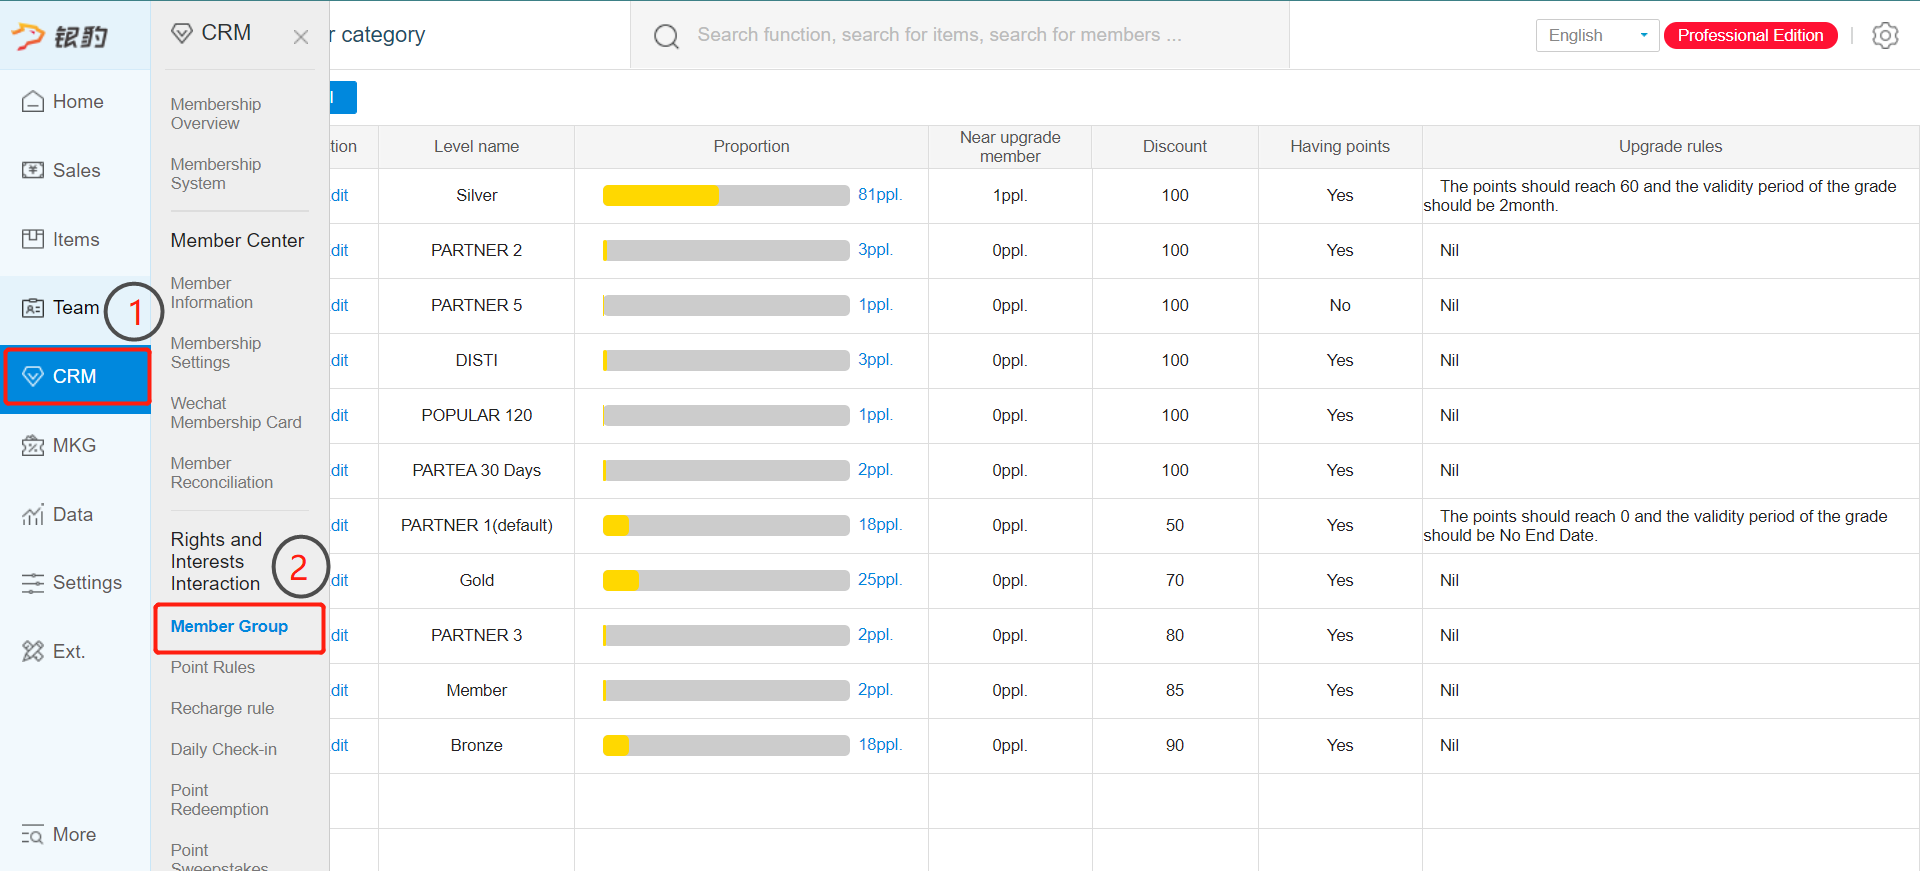Open Point Redeemption menu item

point(220,800)
